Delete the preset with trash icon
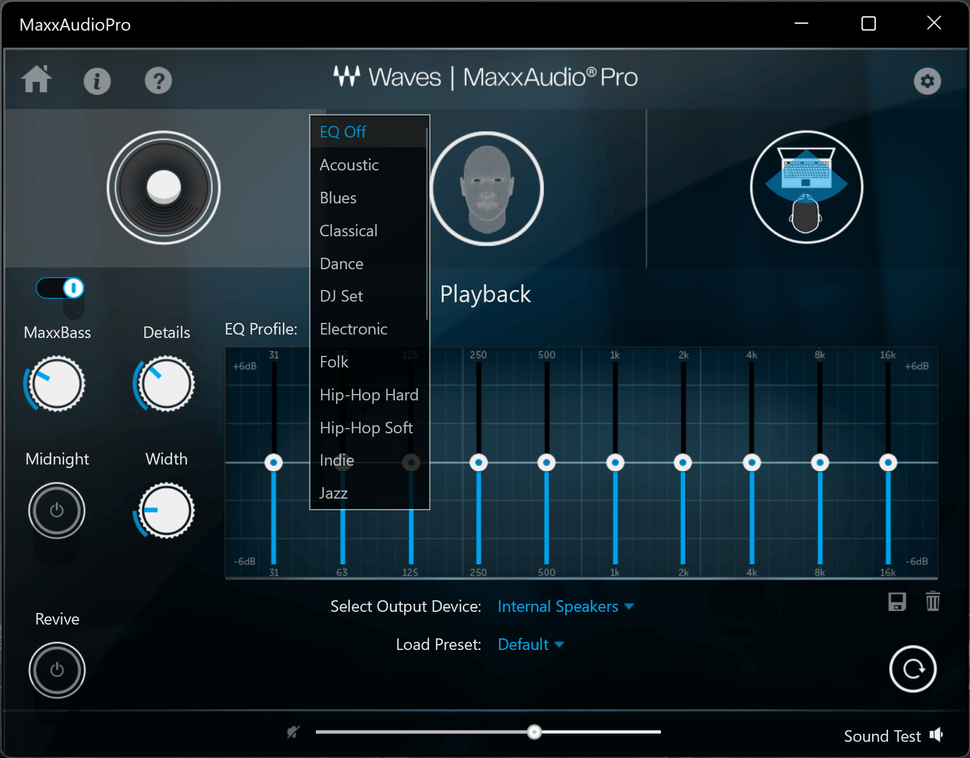970x758 pixels. coord(933,601)
